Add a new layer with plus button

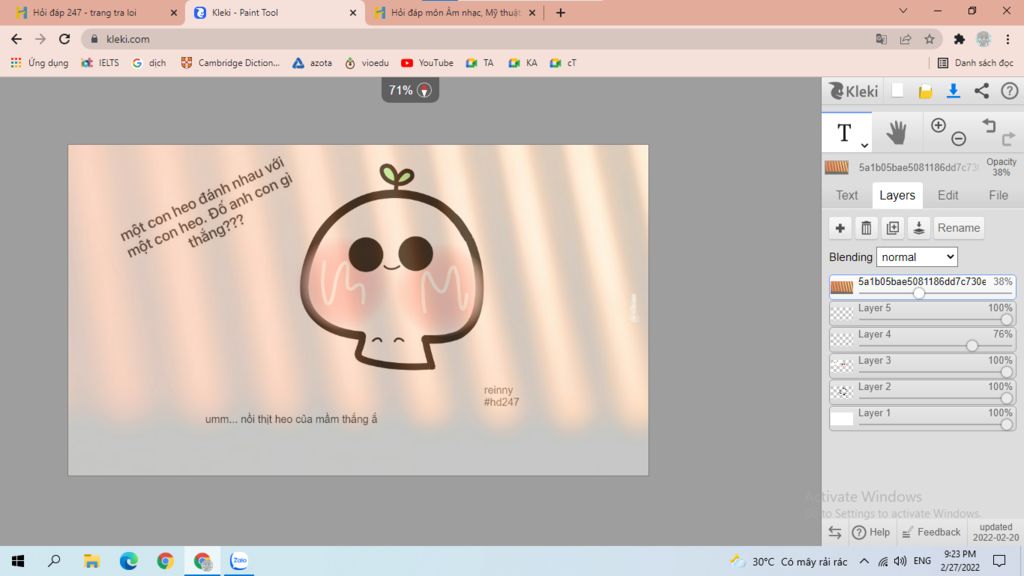click(840, 228)
